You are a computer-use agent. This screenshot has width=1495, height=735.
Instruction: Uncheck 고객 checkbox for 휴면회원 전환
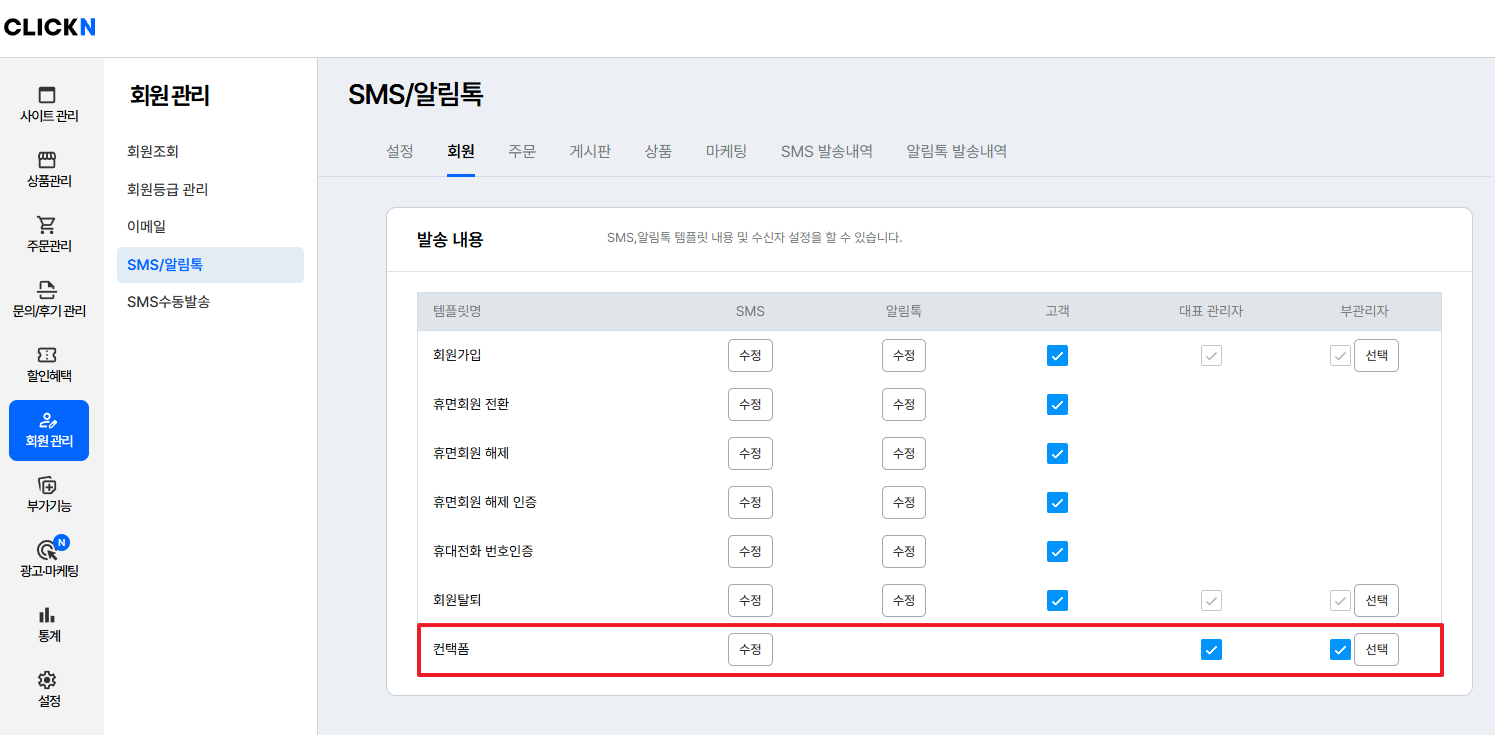[1057, 404]
